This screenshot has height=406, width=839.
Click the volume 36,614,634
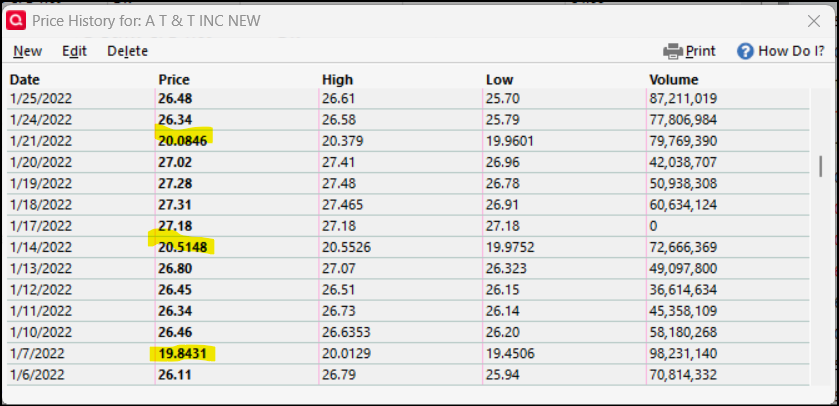(x=683, y=290)
